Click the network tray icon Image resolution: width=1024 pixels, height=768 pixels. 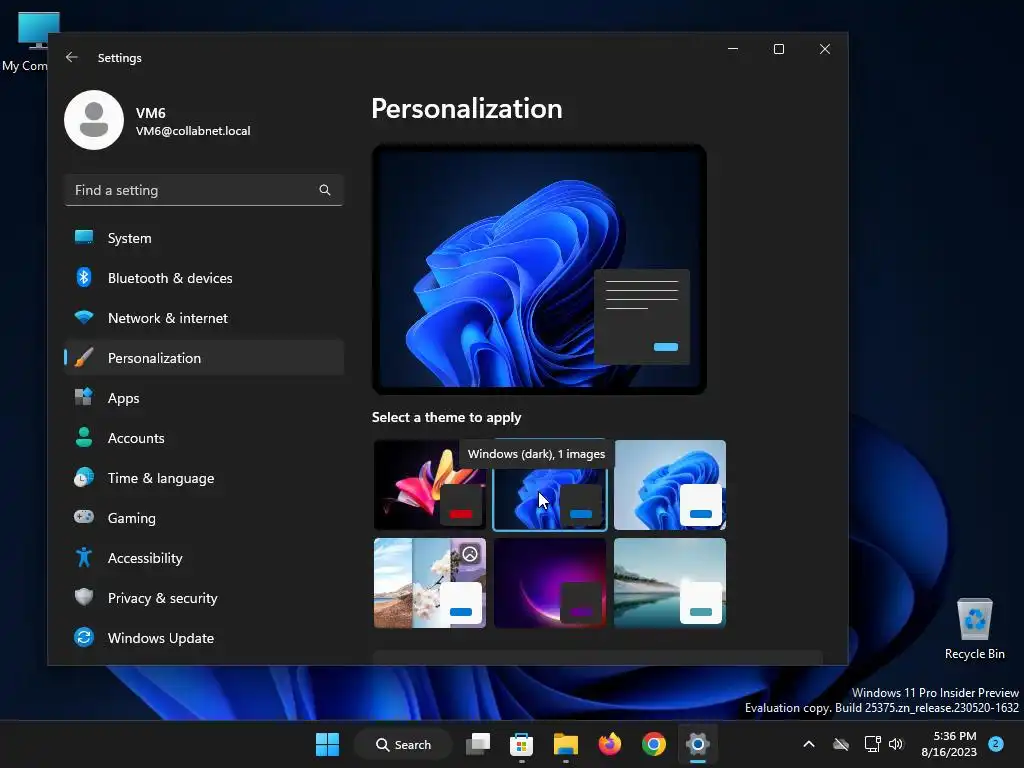(872, 744)
